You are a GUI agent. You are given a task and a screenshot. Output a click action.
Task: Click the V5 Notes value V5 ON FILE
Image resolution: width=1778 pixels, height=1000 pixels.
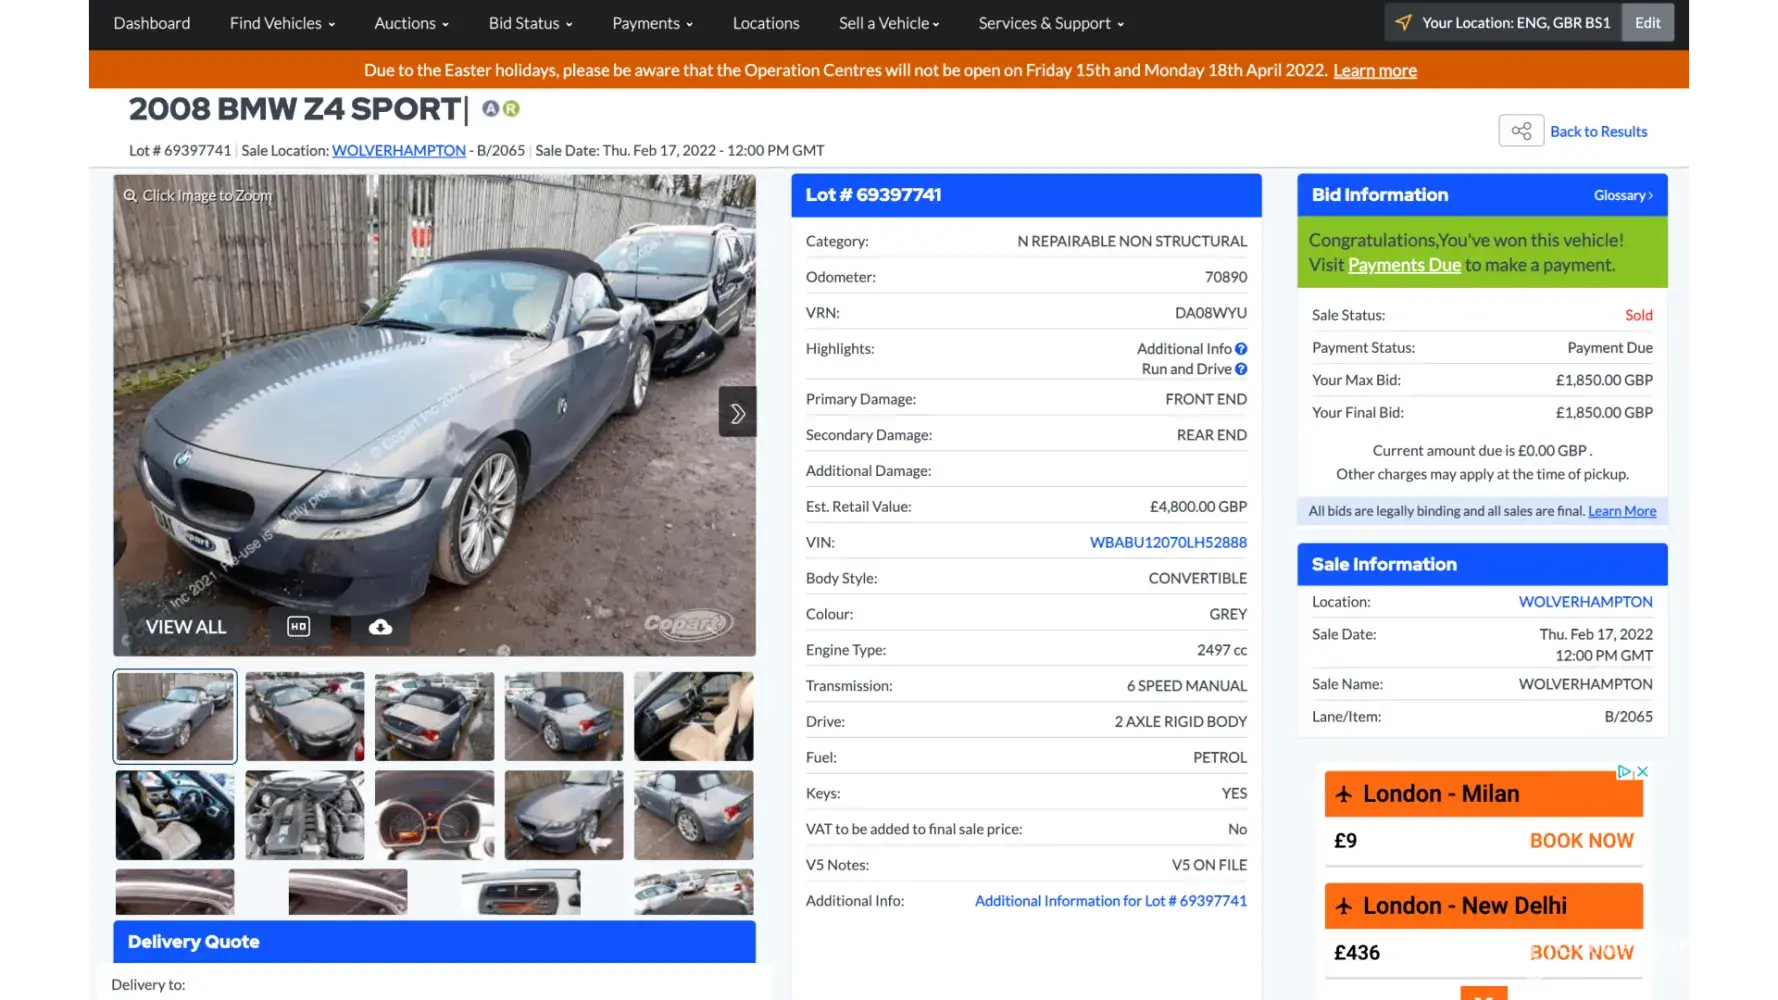1209,865
